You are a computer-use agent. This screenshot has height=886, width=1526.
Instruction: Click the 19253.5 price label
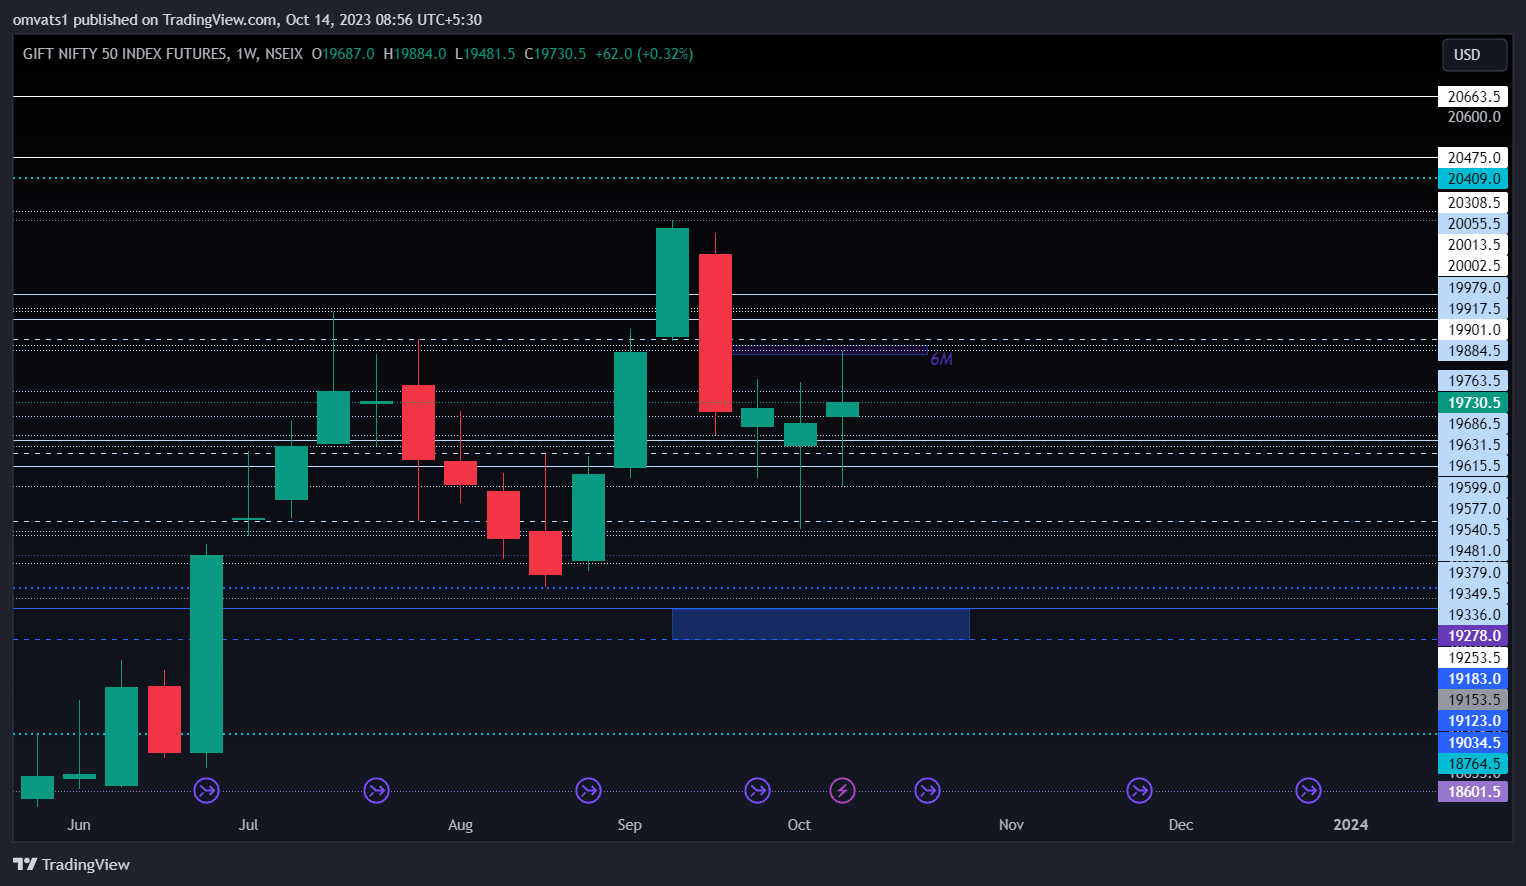point(1473,658)
